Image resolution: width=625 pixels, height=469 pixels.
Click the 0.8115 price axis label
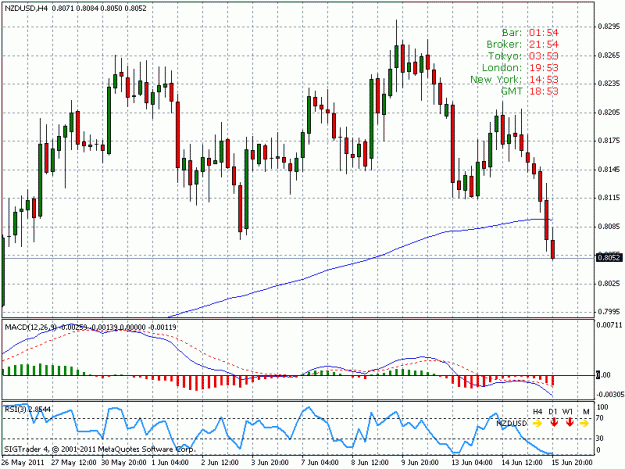[x=609, y=198]
